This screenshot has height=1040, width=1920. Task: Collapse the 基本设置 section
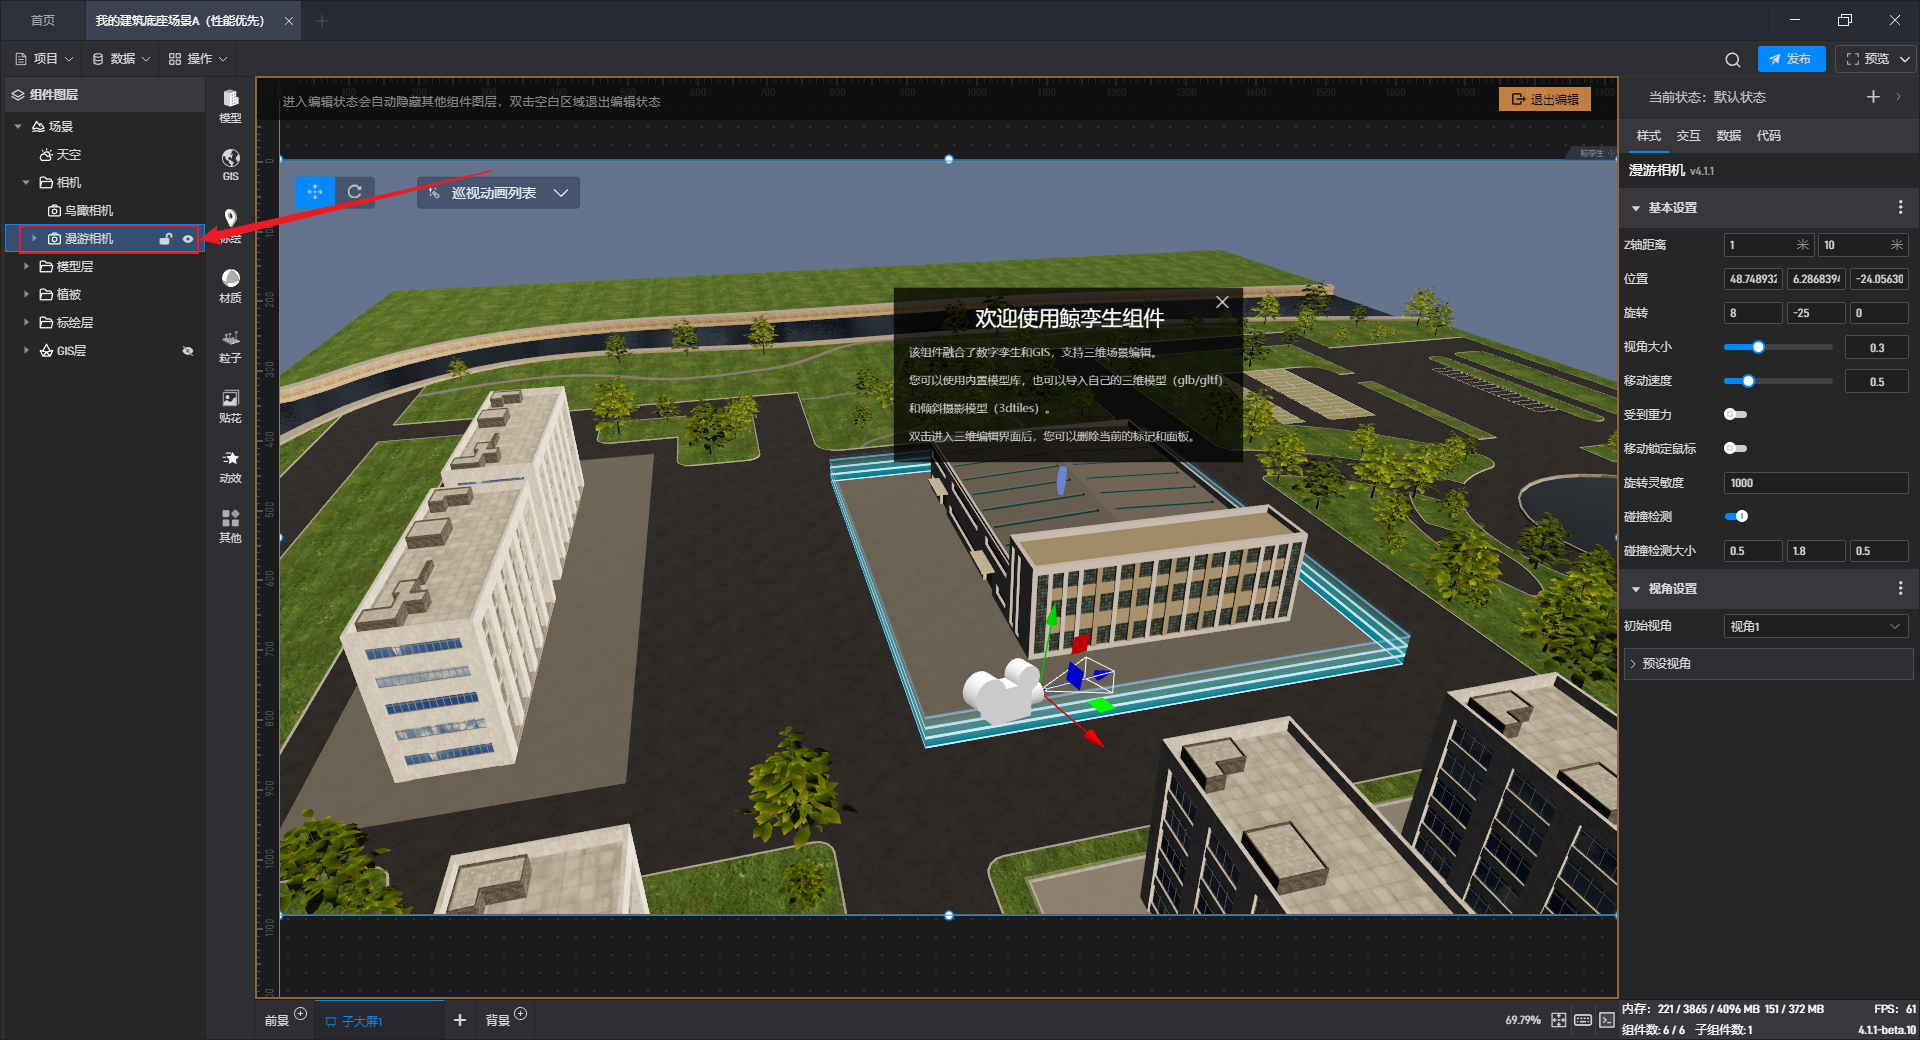pyautogui.click(x=1636, y=208)
